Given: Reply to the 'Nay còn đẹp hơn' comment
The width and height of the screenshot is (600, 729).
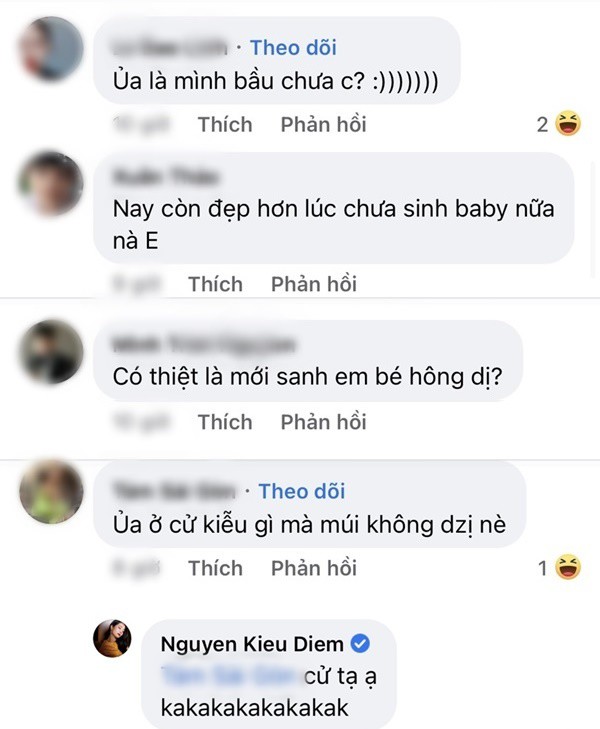Looking at the screenshot, I should 313,284.
